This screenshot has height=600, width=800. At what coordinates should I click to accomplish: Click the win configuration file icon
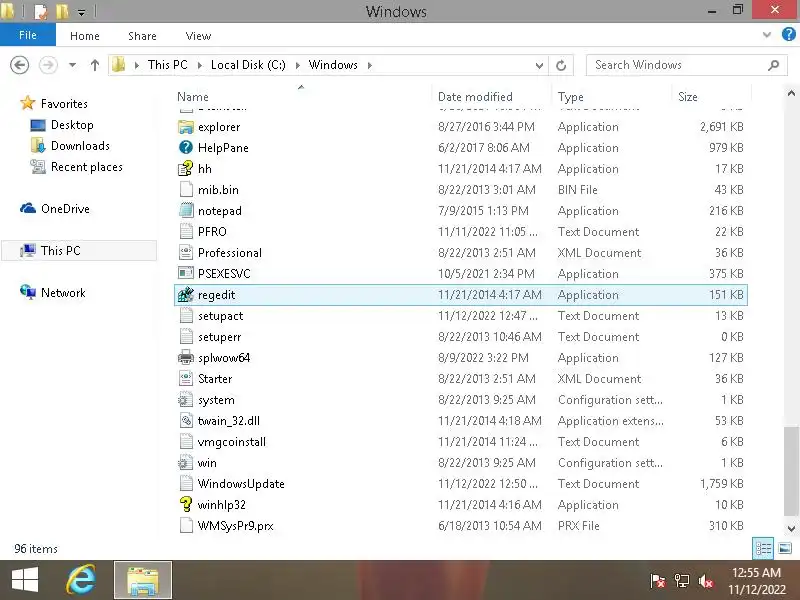click(186, 463)
